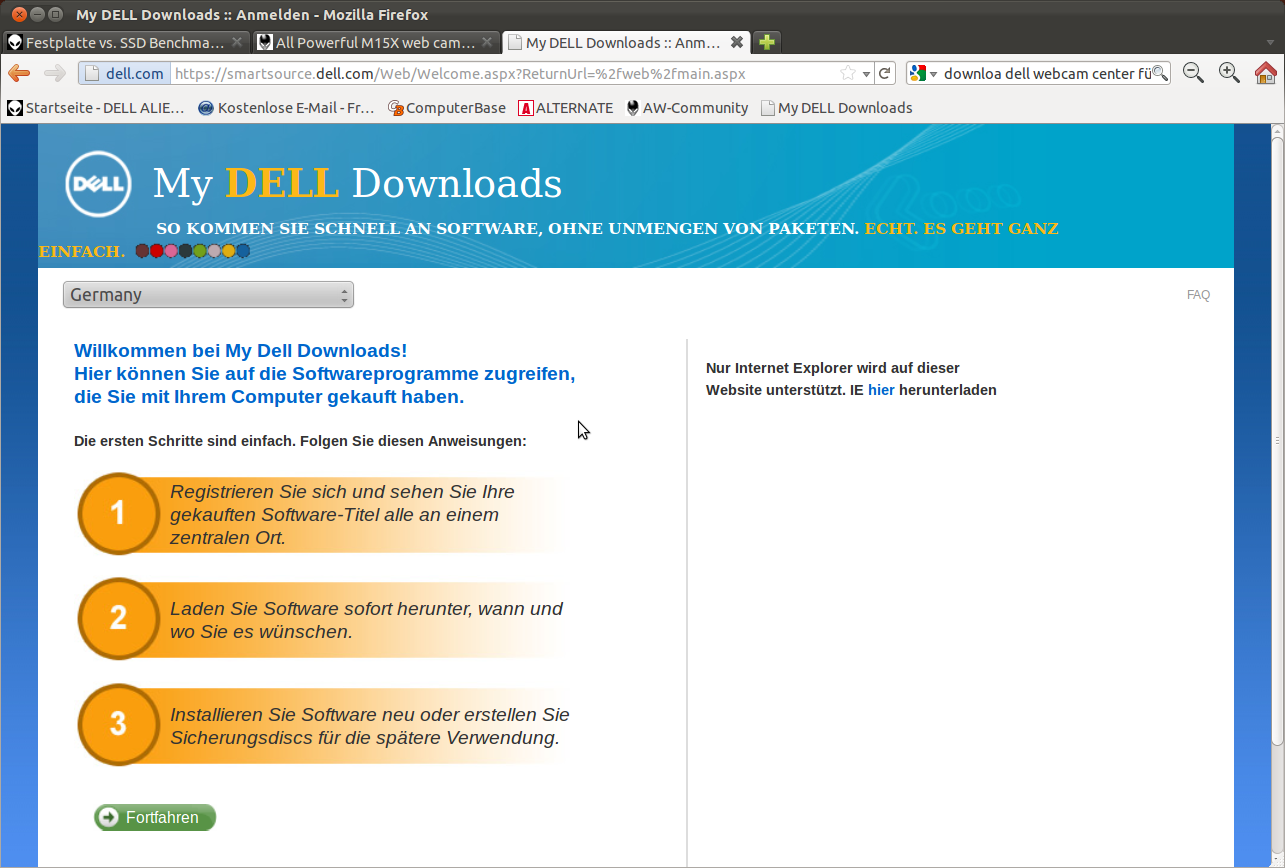
Task: Open the ALTERNATE bookmark
Action: [565, 108]
